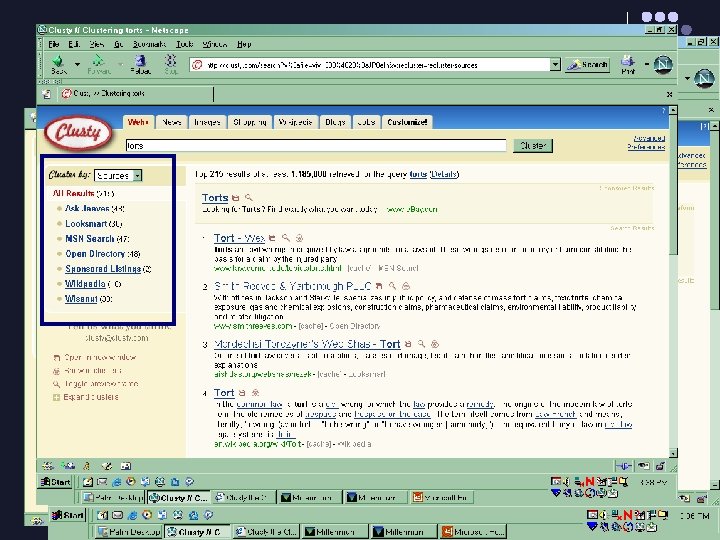Click the Netscape N logo throbber
This screenshot has width=720, height=540.
pyautogui.click(x=663, y=64)
